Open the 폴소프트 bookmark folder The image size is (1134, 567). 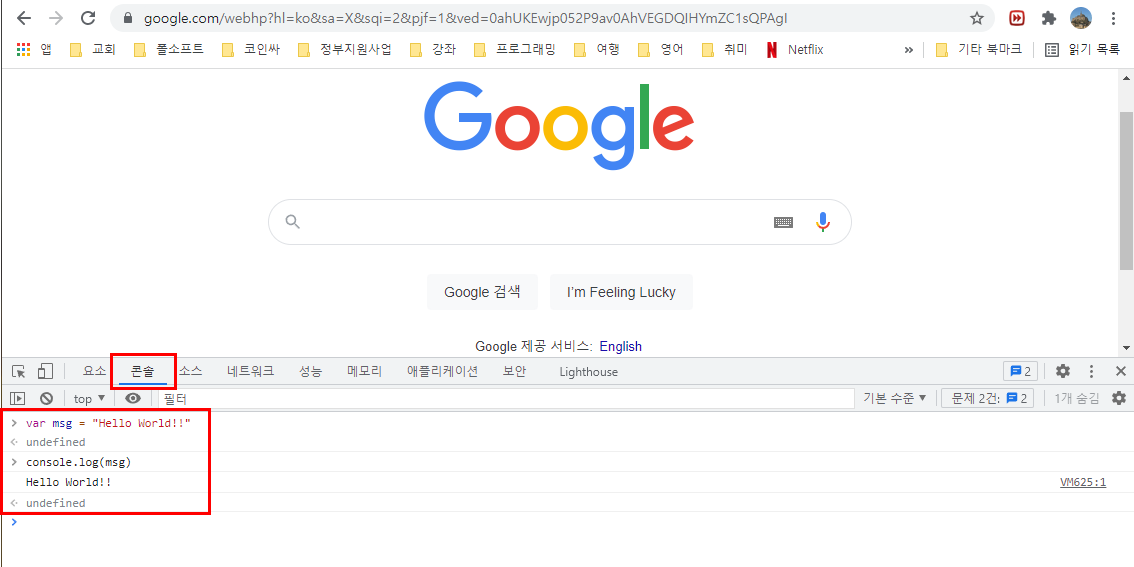[x=169, y=50]
